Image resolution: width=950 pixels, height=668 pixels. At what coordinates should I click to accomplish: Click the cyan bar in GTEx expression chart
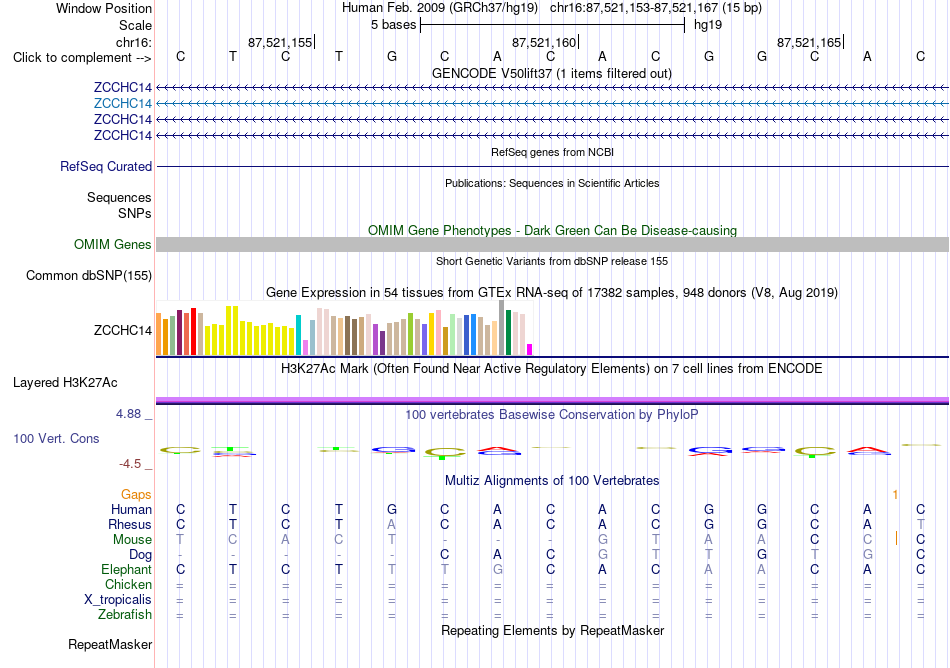298,335
